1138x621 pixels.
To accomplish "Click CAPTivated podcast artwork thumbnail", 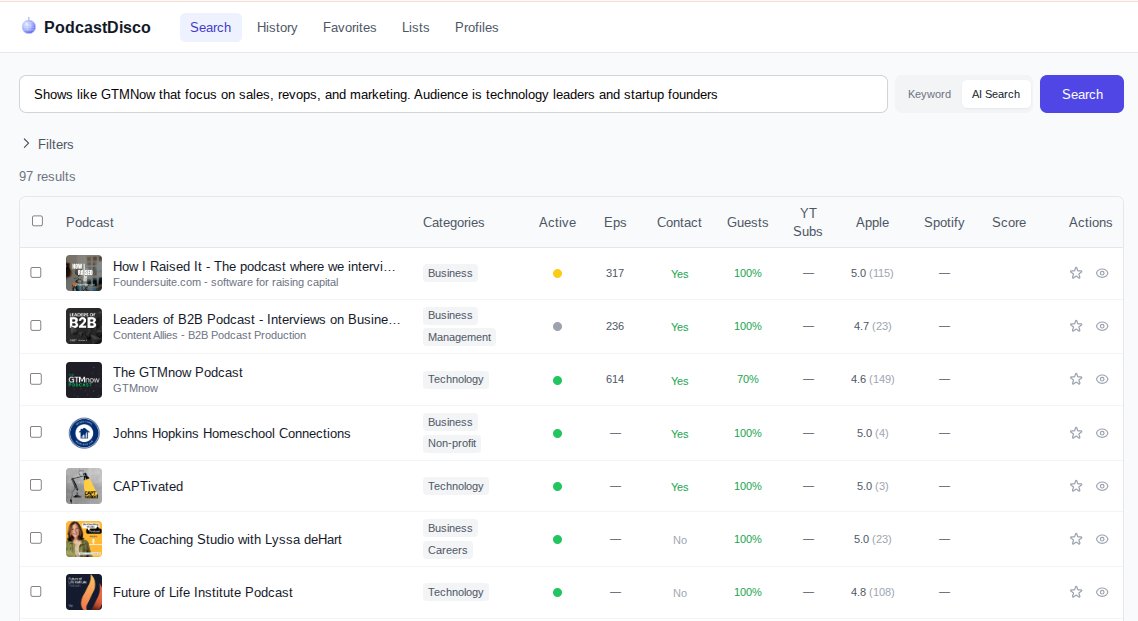I will (84, 486).
